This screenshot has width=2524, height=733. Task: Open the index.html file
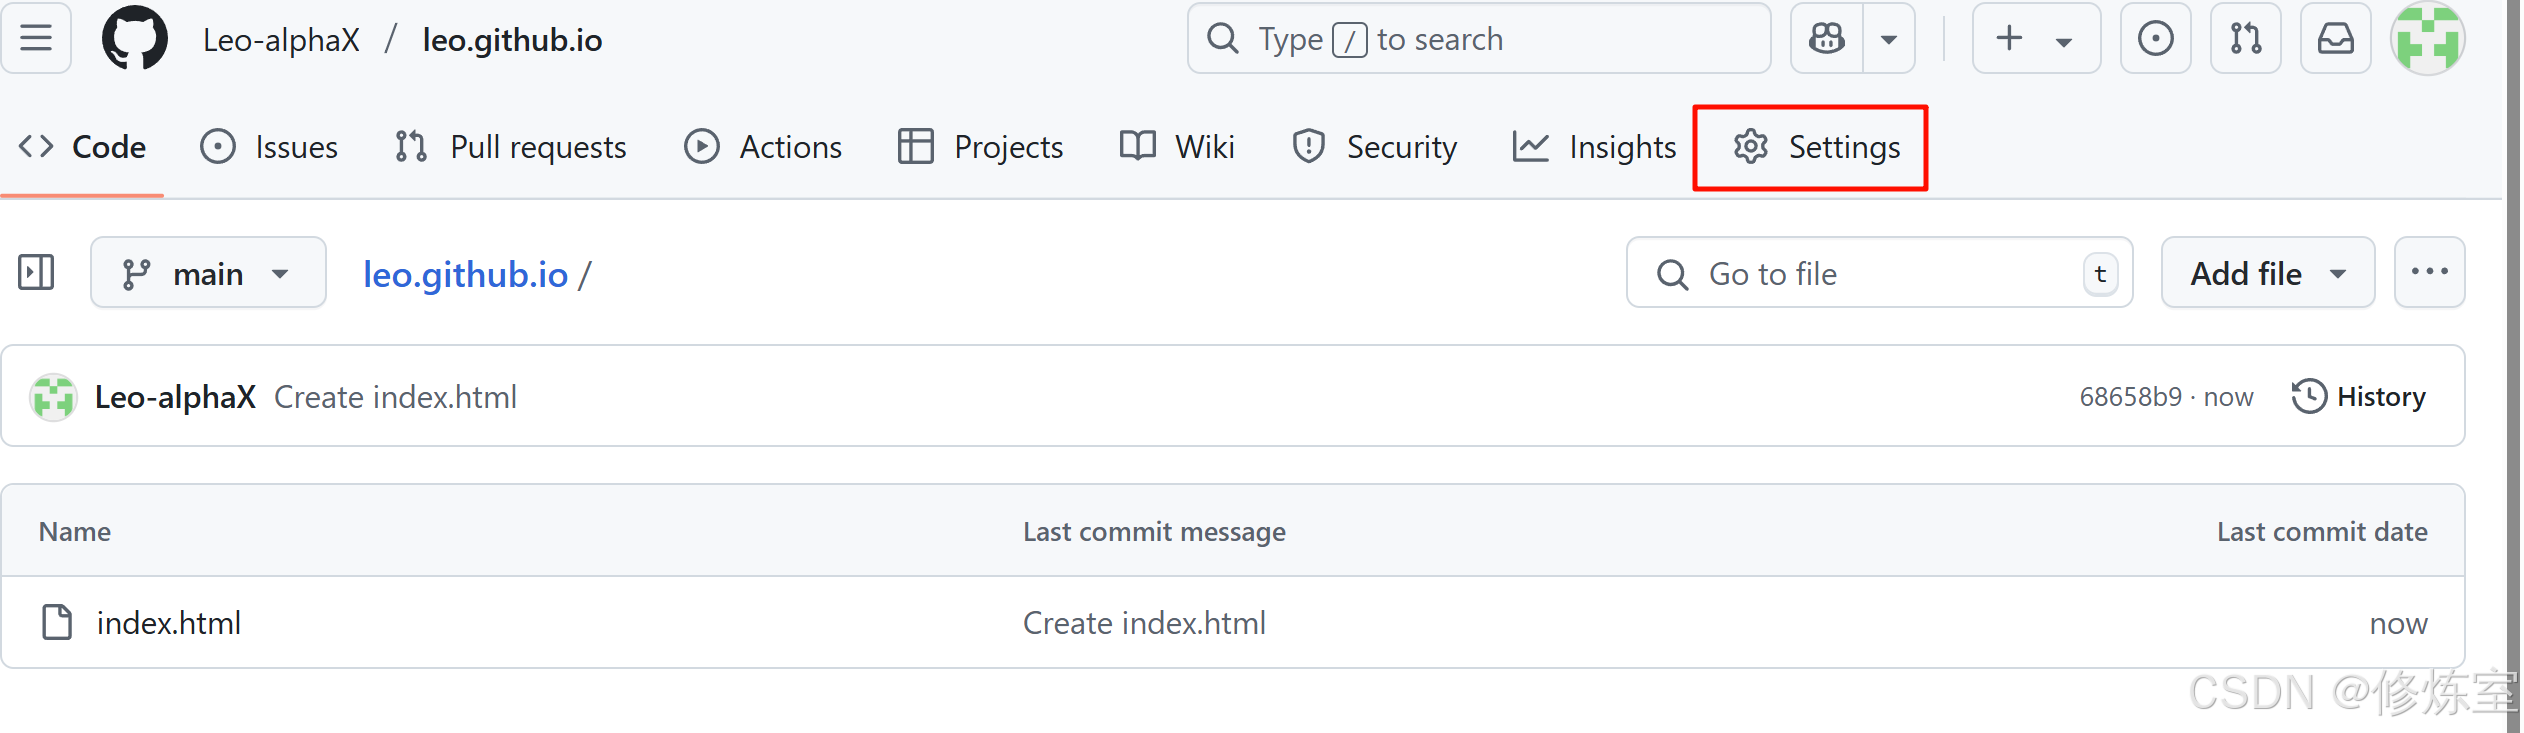point(169,623)
